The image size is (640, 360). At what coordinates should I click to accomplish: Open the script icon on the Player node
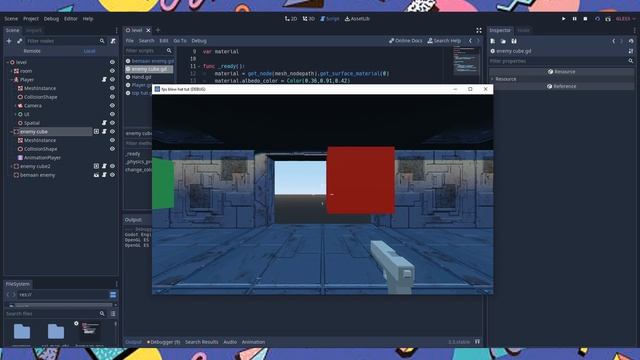104,80
